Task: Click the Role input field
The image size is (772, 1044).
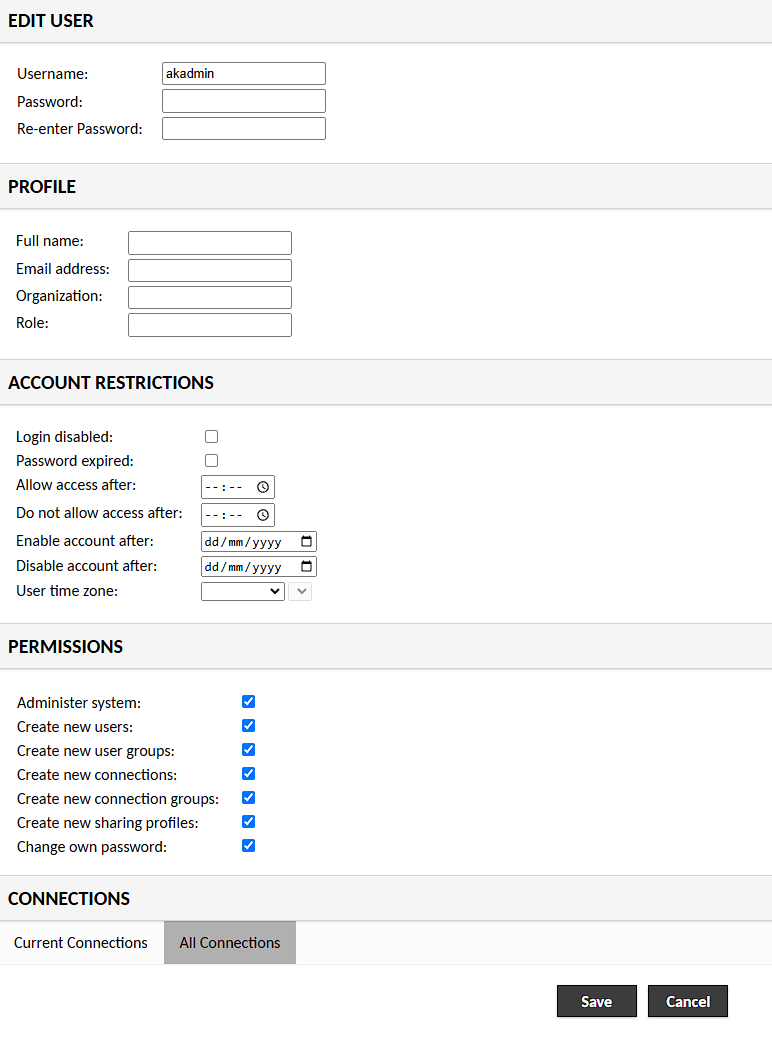Action: [210, 325]
